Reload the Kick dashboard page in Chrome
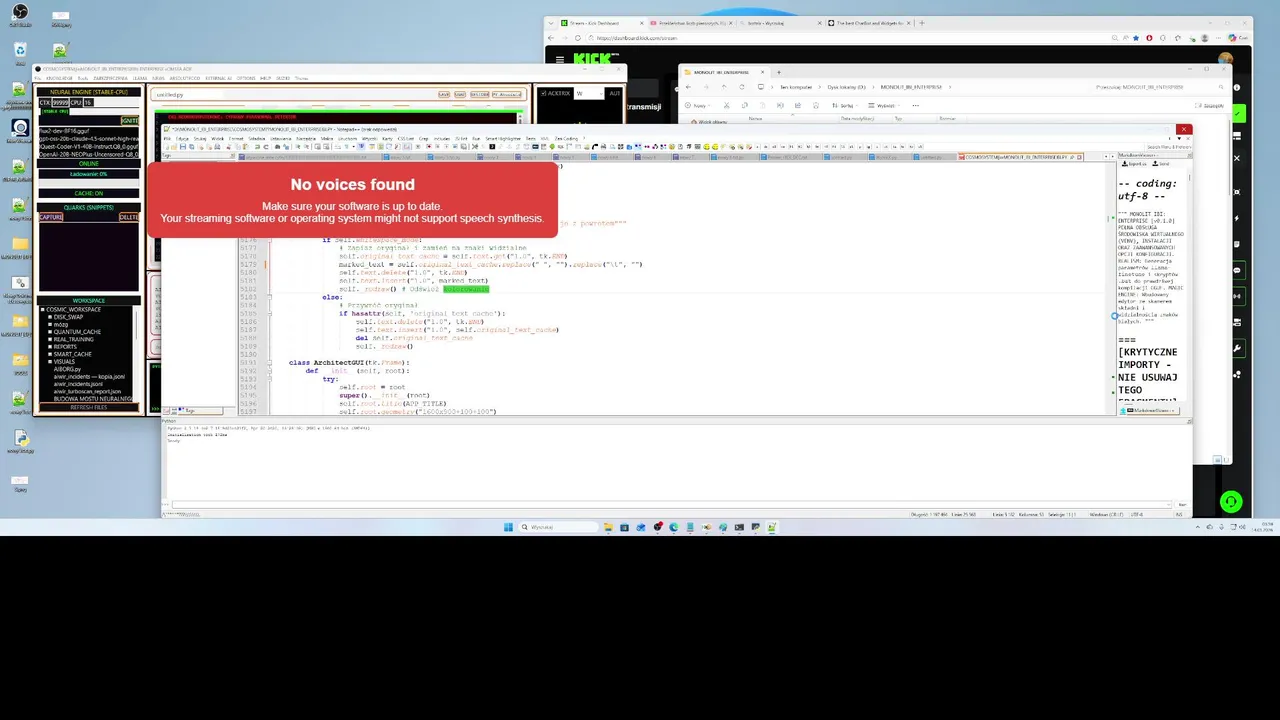Image resolution: width=1280 pixels, height=720 pixels. coord(578,37)
